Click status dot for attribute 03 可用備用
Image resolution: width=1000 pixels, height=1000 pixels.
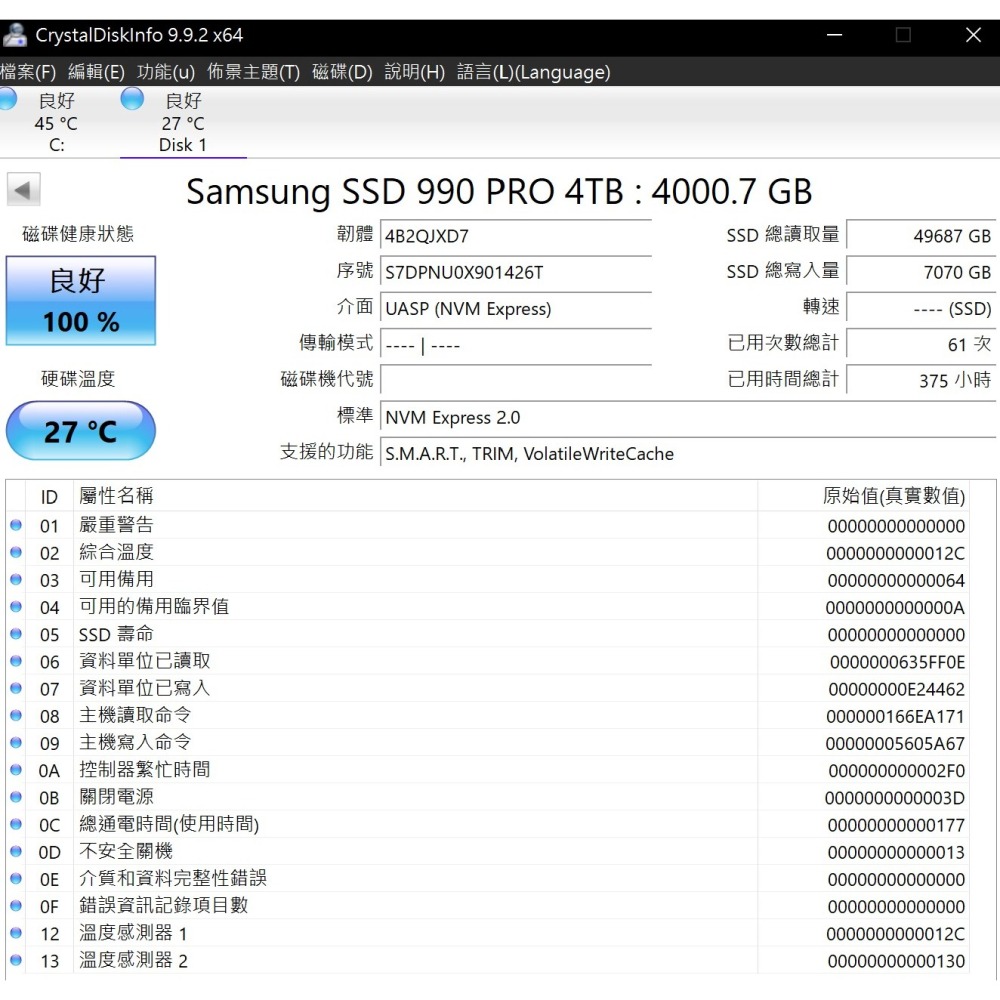16,579
